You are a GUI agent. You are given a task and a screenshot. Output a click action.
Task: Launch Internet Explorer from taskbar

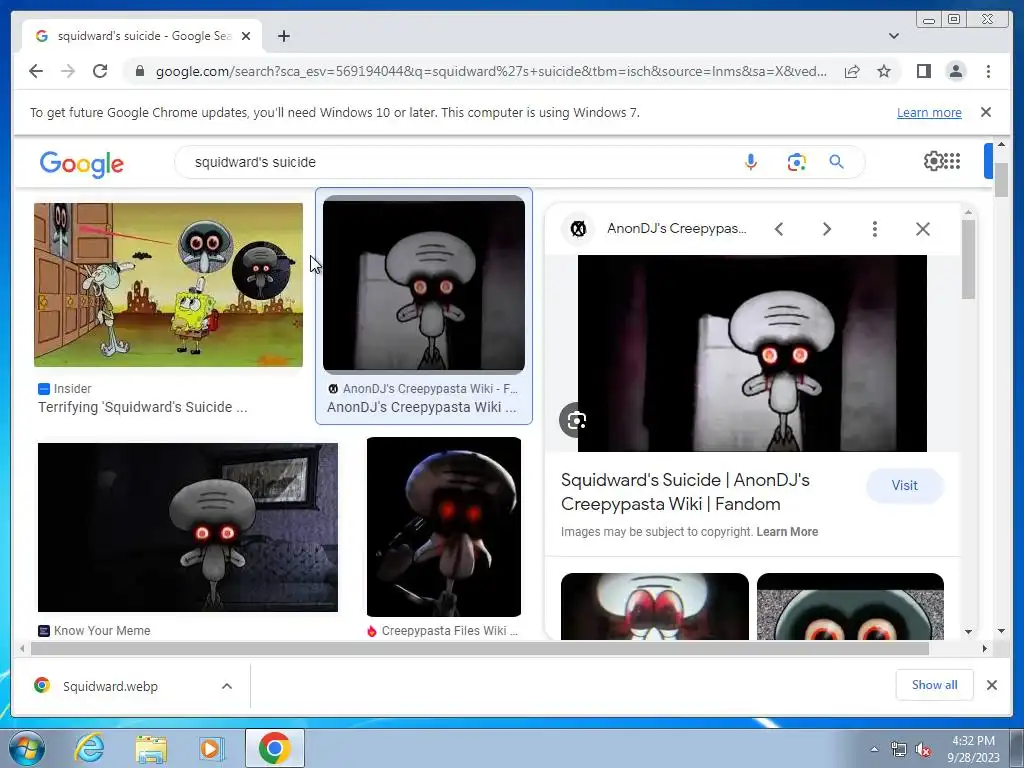point(89,748)
